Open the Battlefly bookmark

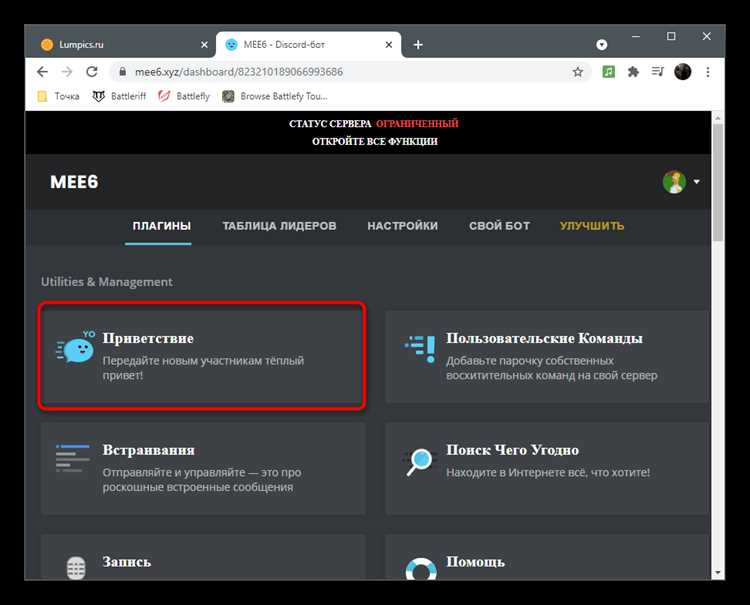point(184,96)
